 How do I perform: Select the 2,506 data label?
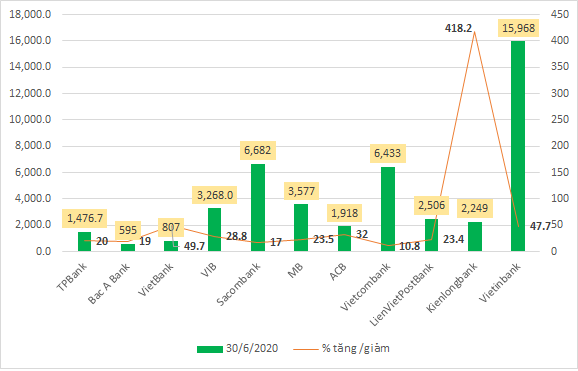point(432,205)
